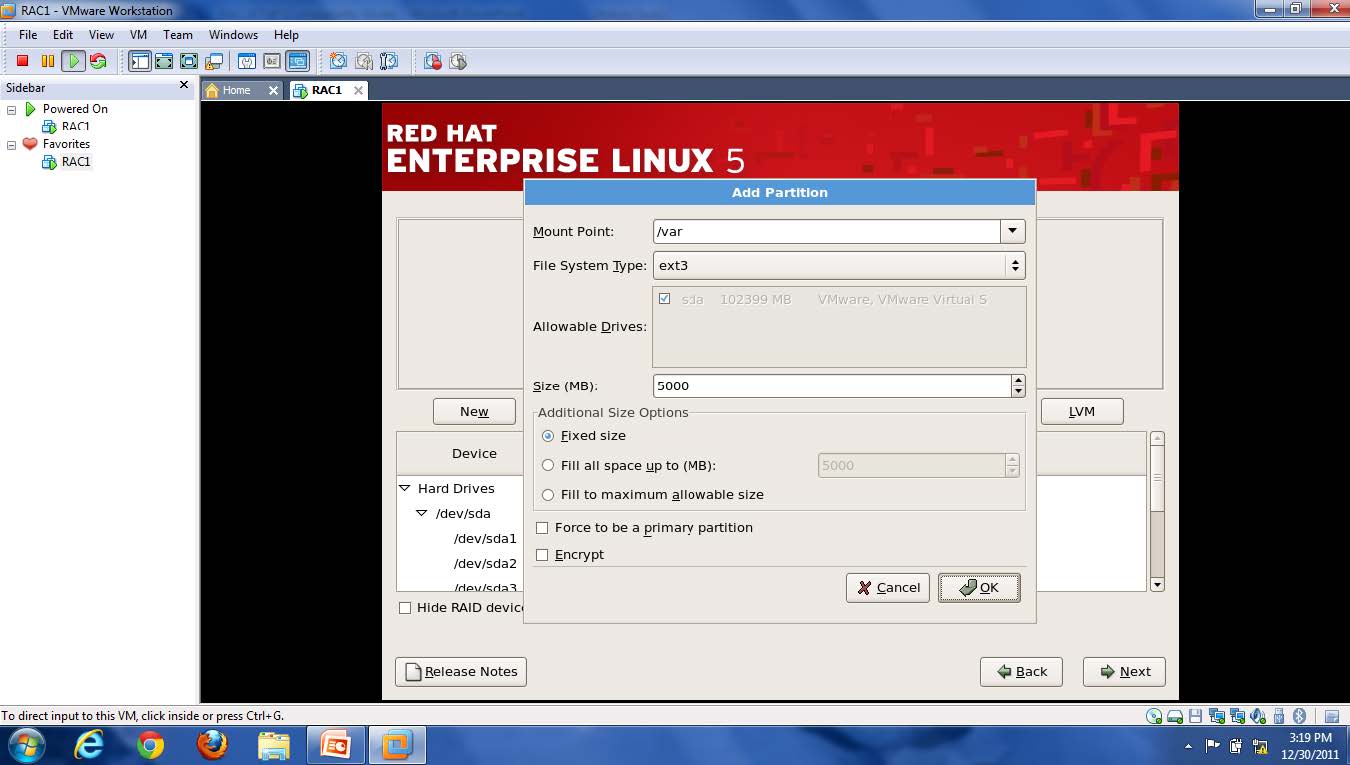Click the Next button
Viewport: 1350px width, 765px height.
pyautogui.click(x=1124, y=671)
